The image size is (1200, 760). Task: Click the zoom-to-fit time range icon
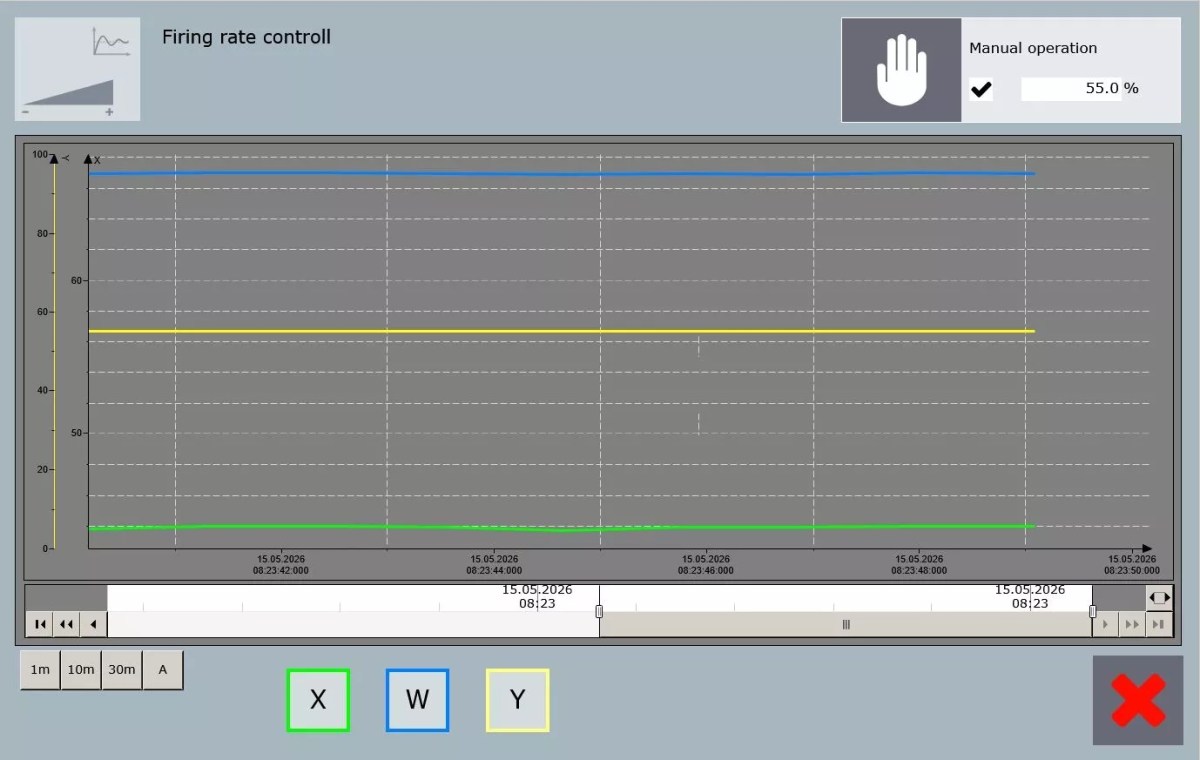point(1159,597)
